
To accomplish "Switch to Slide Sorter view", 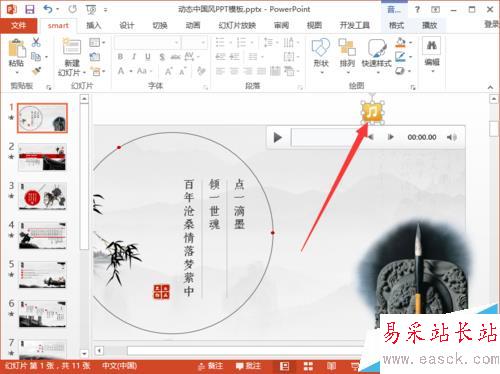I will point(308,366).
